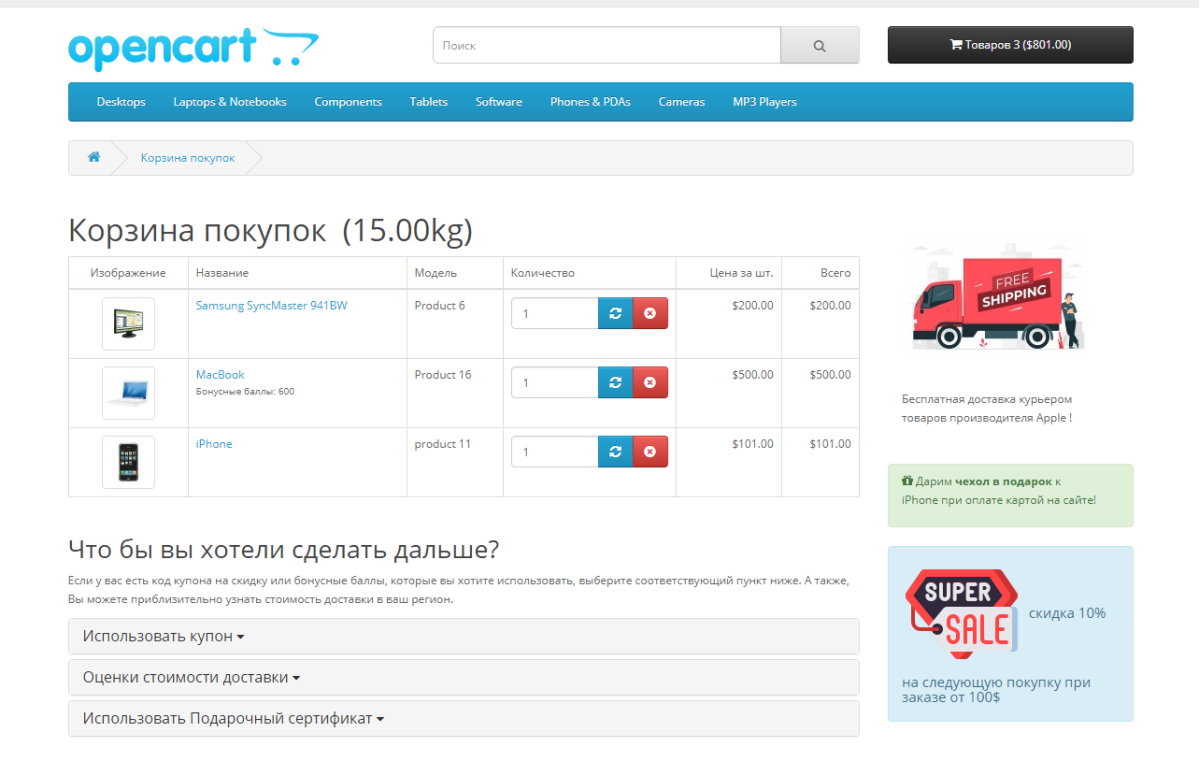Go to Software category
This screenshot has height=761, width=1200.
coord(499,102)
